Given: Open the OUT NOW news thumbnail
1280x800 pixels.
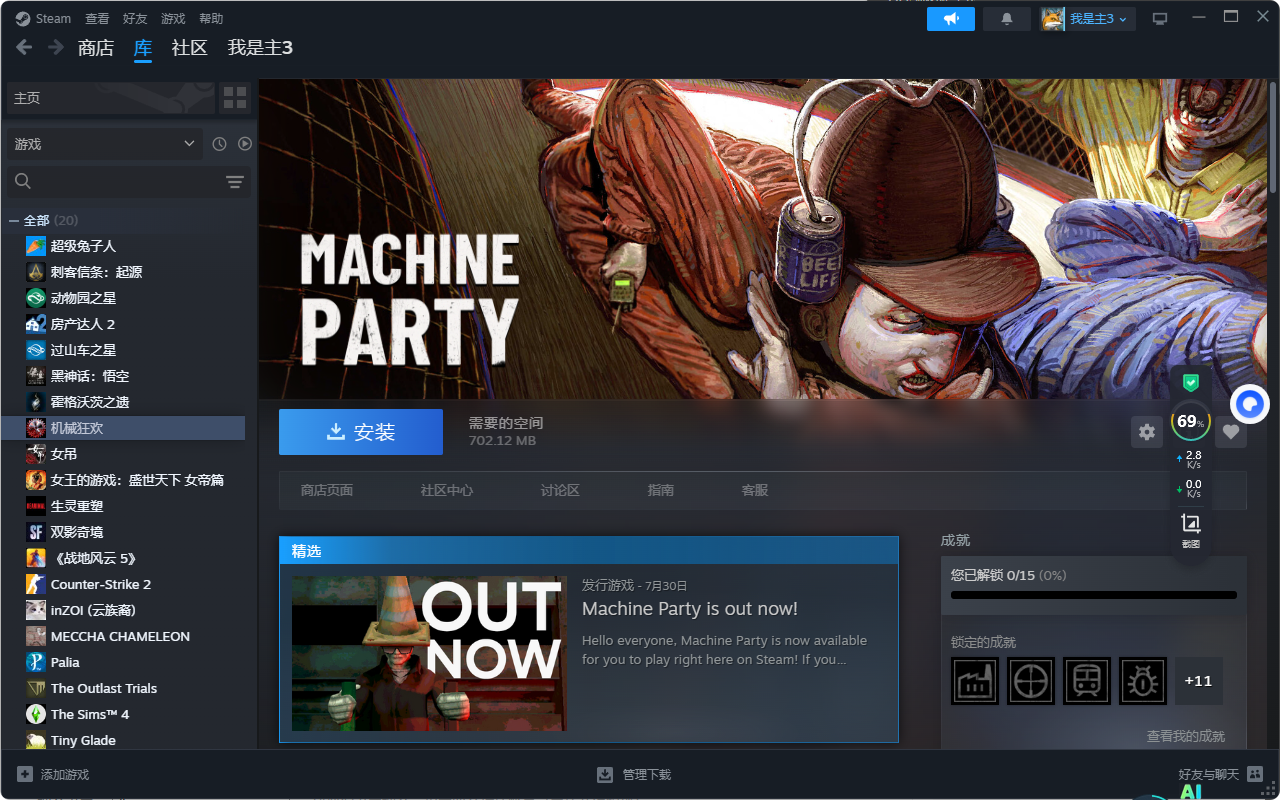Looking at the screenshot, I should click(x=429, y=653).
